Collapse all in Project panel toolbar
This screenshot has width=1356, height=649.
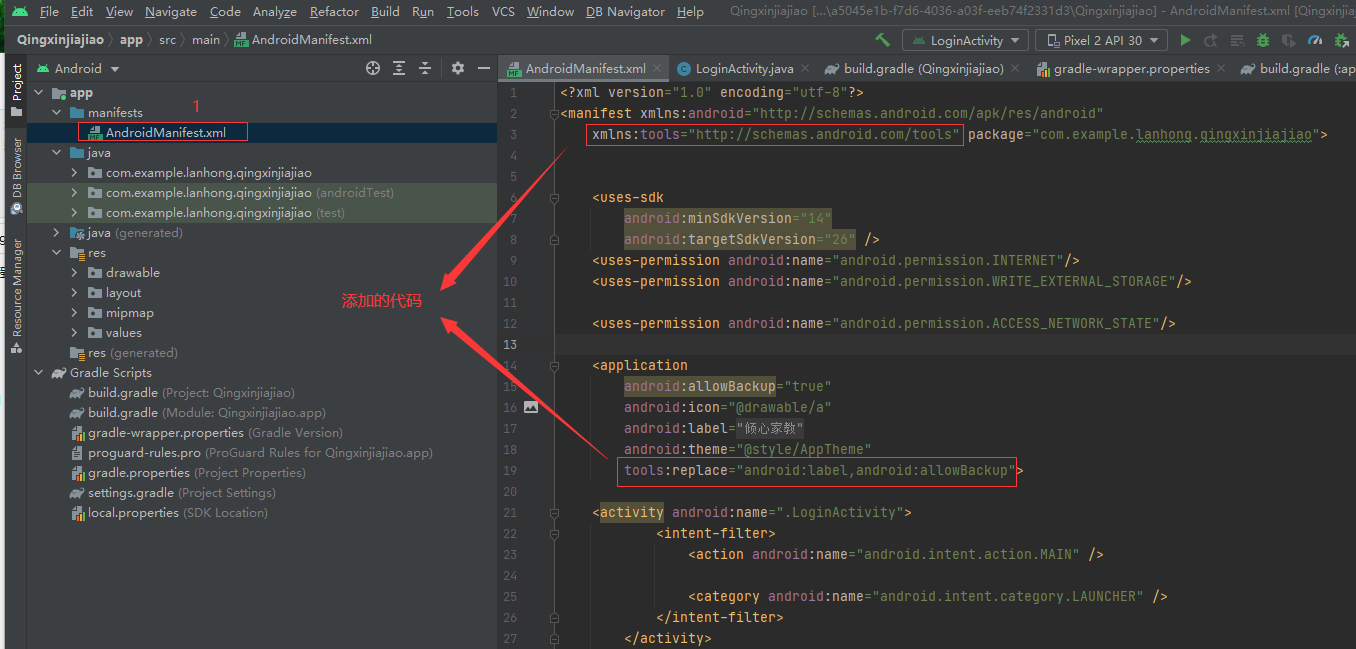[x=425, y=68]
